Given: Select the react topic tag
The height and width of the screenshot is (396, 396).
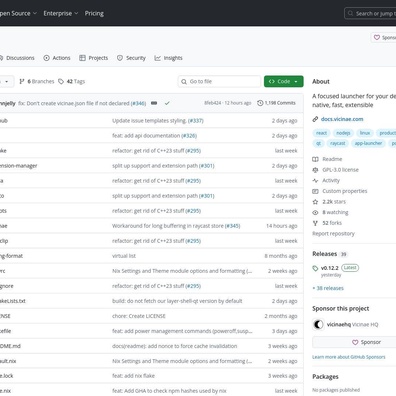Looking at the screenshot, I should [x=321, y=133].
